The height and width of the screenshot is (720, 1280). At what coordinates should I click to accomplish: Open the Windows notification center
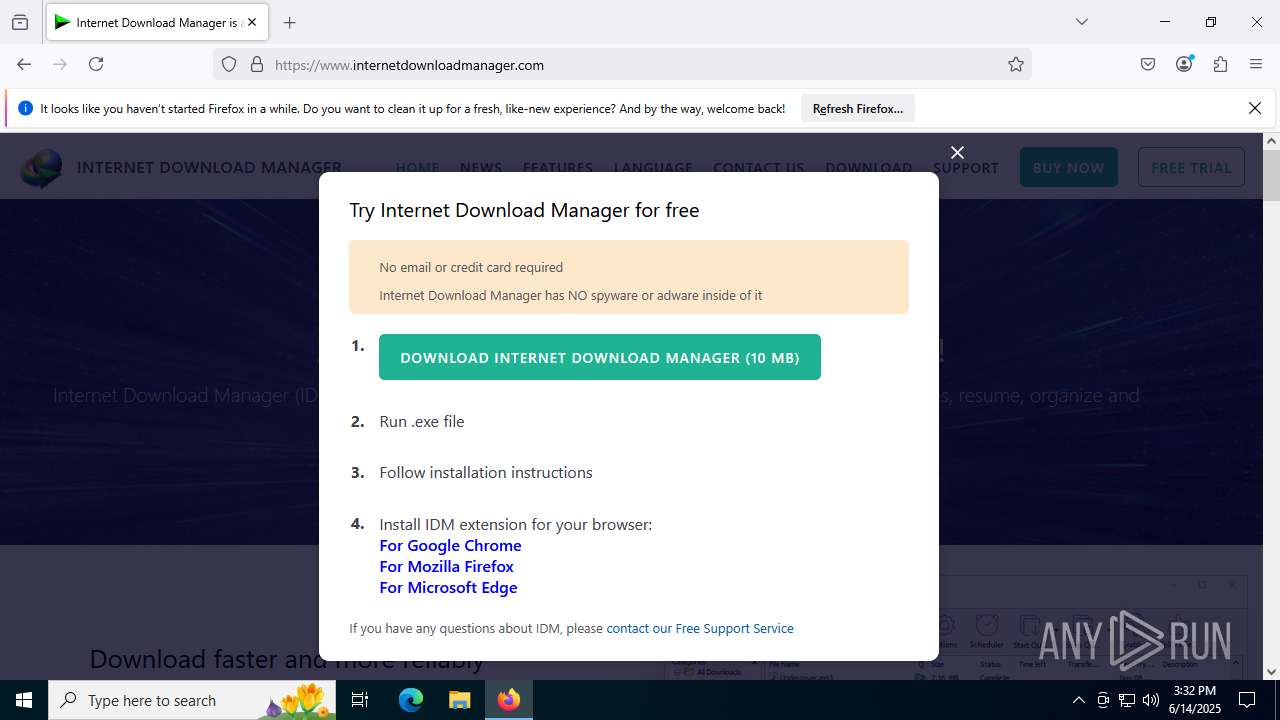click(x=1247, y=700)
